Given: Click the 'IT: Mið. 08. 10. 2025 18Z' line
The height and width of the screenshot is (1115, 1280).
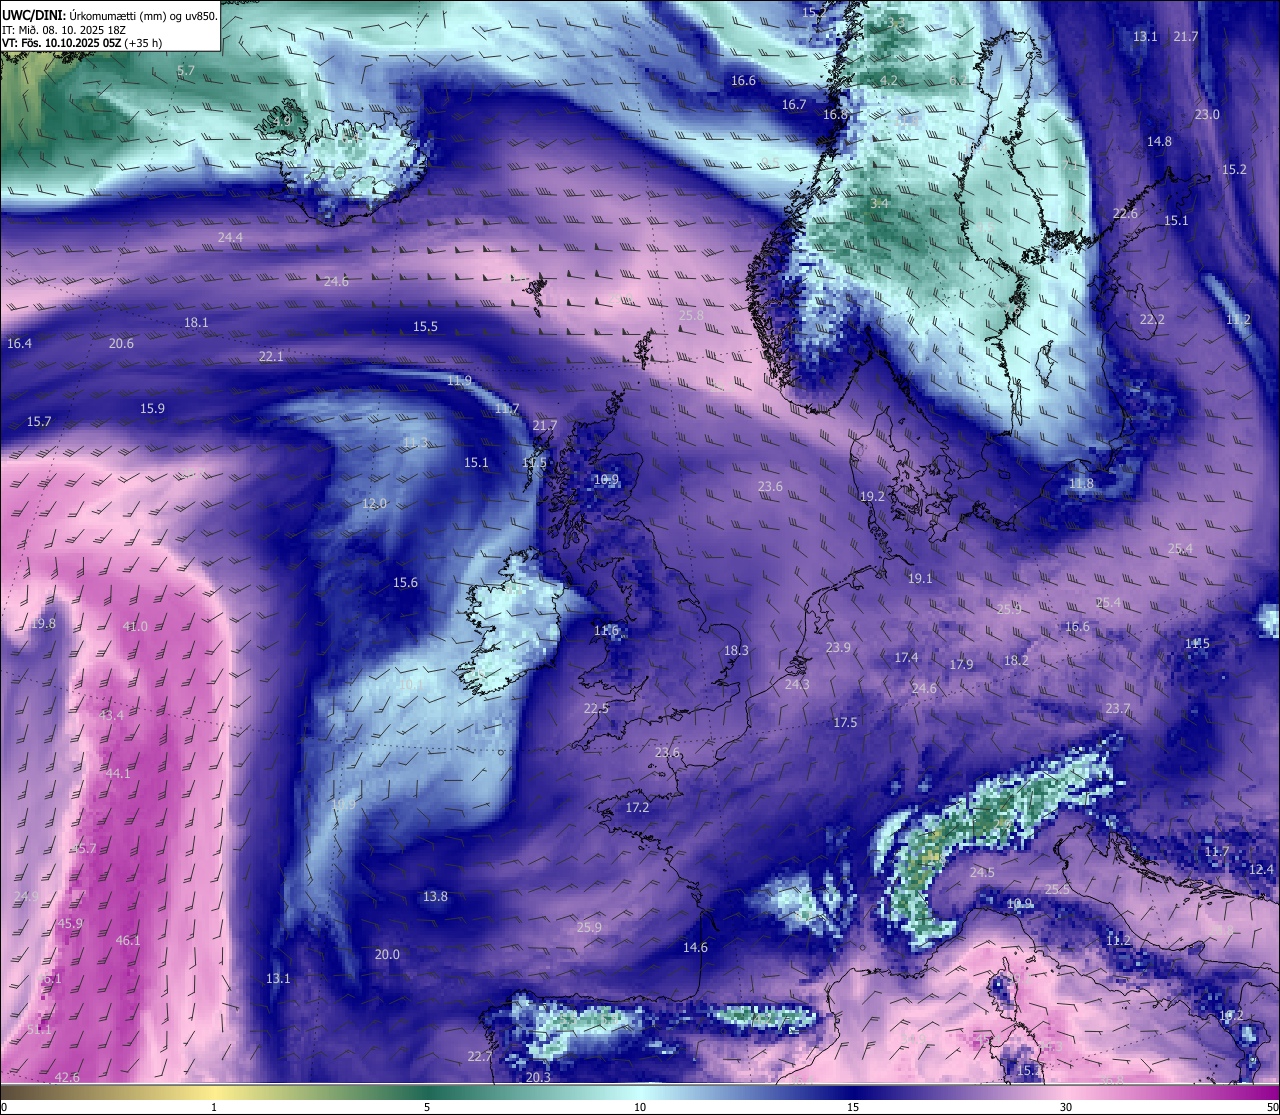Looking at the screenshot, I should pos(64,29).
